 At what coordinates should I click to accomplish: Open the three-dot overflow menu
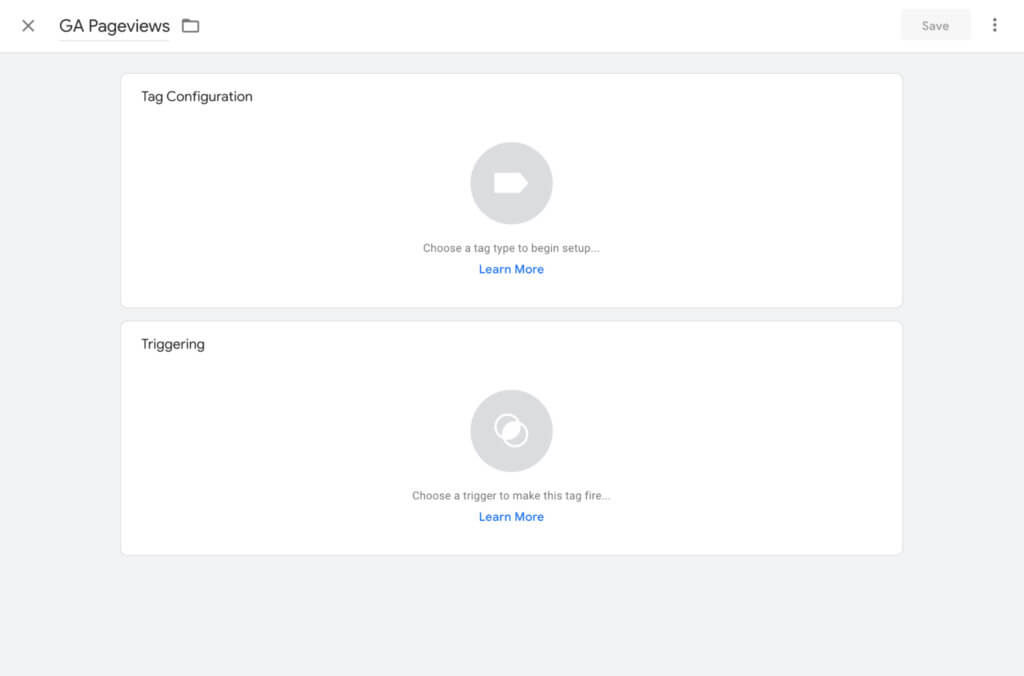995,24
